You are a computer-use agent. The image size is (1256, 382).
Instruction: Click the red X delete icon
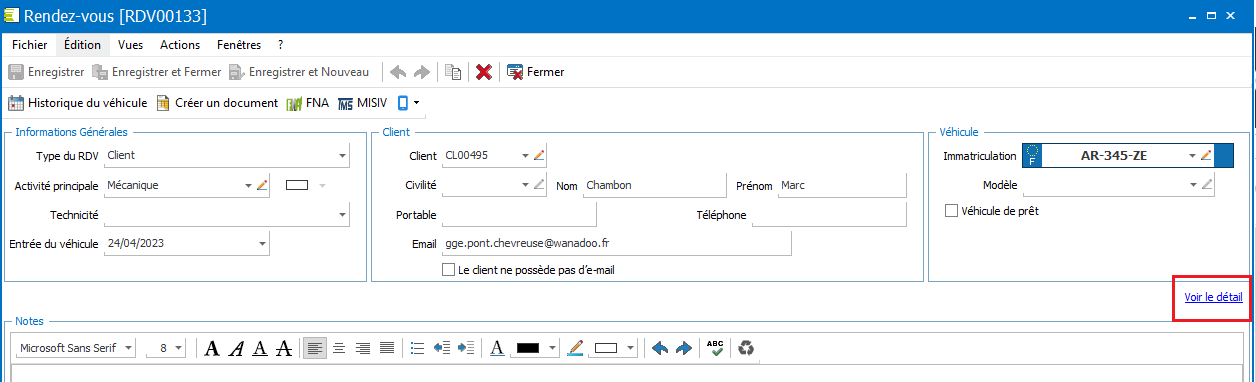coord(483,72)
